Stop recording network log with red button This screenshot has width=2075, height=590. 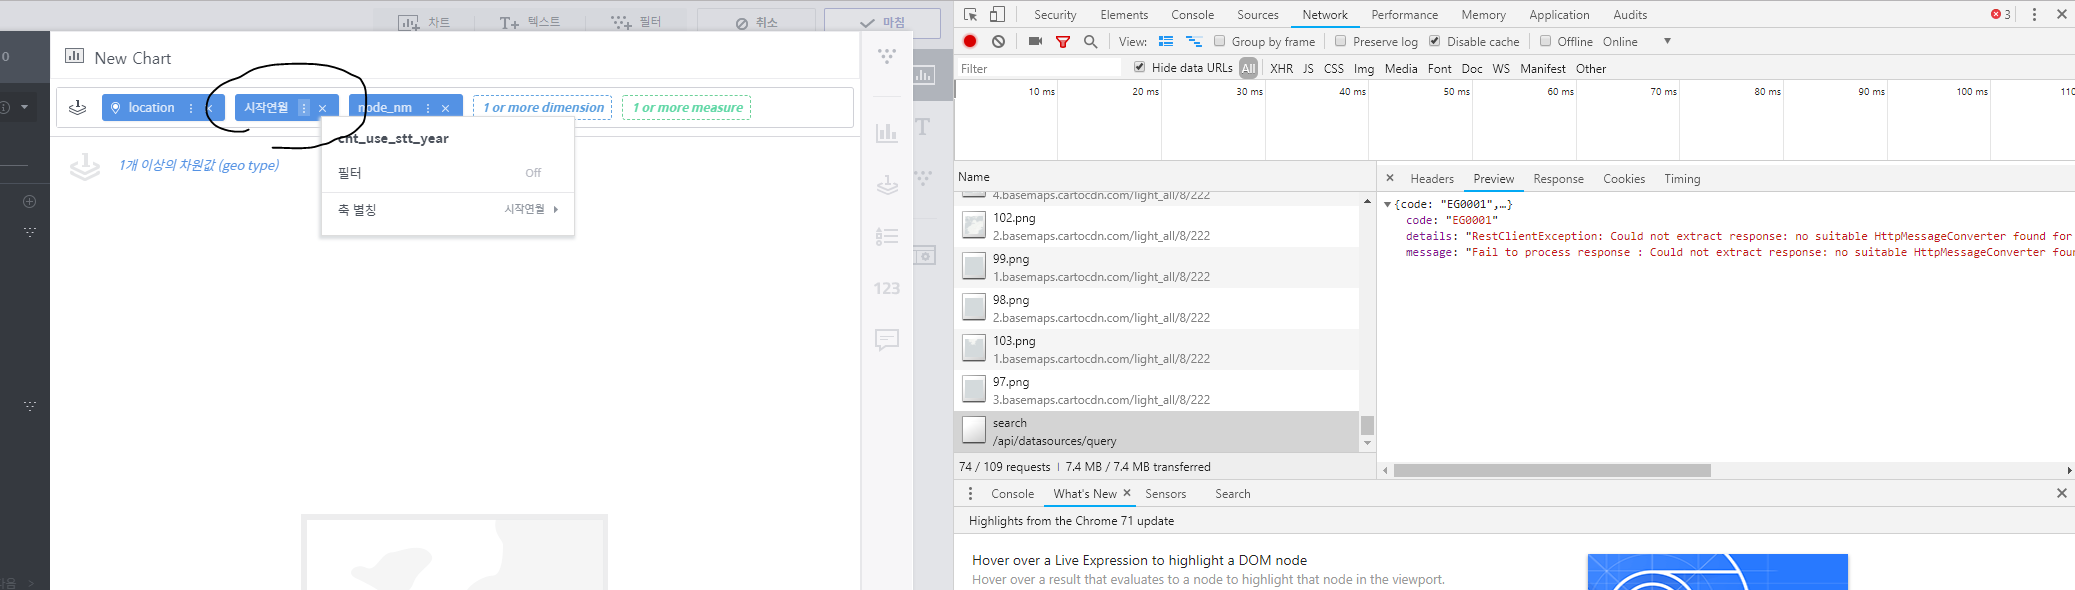click(970, 41)
